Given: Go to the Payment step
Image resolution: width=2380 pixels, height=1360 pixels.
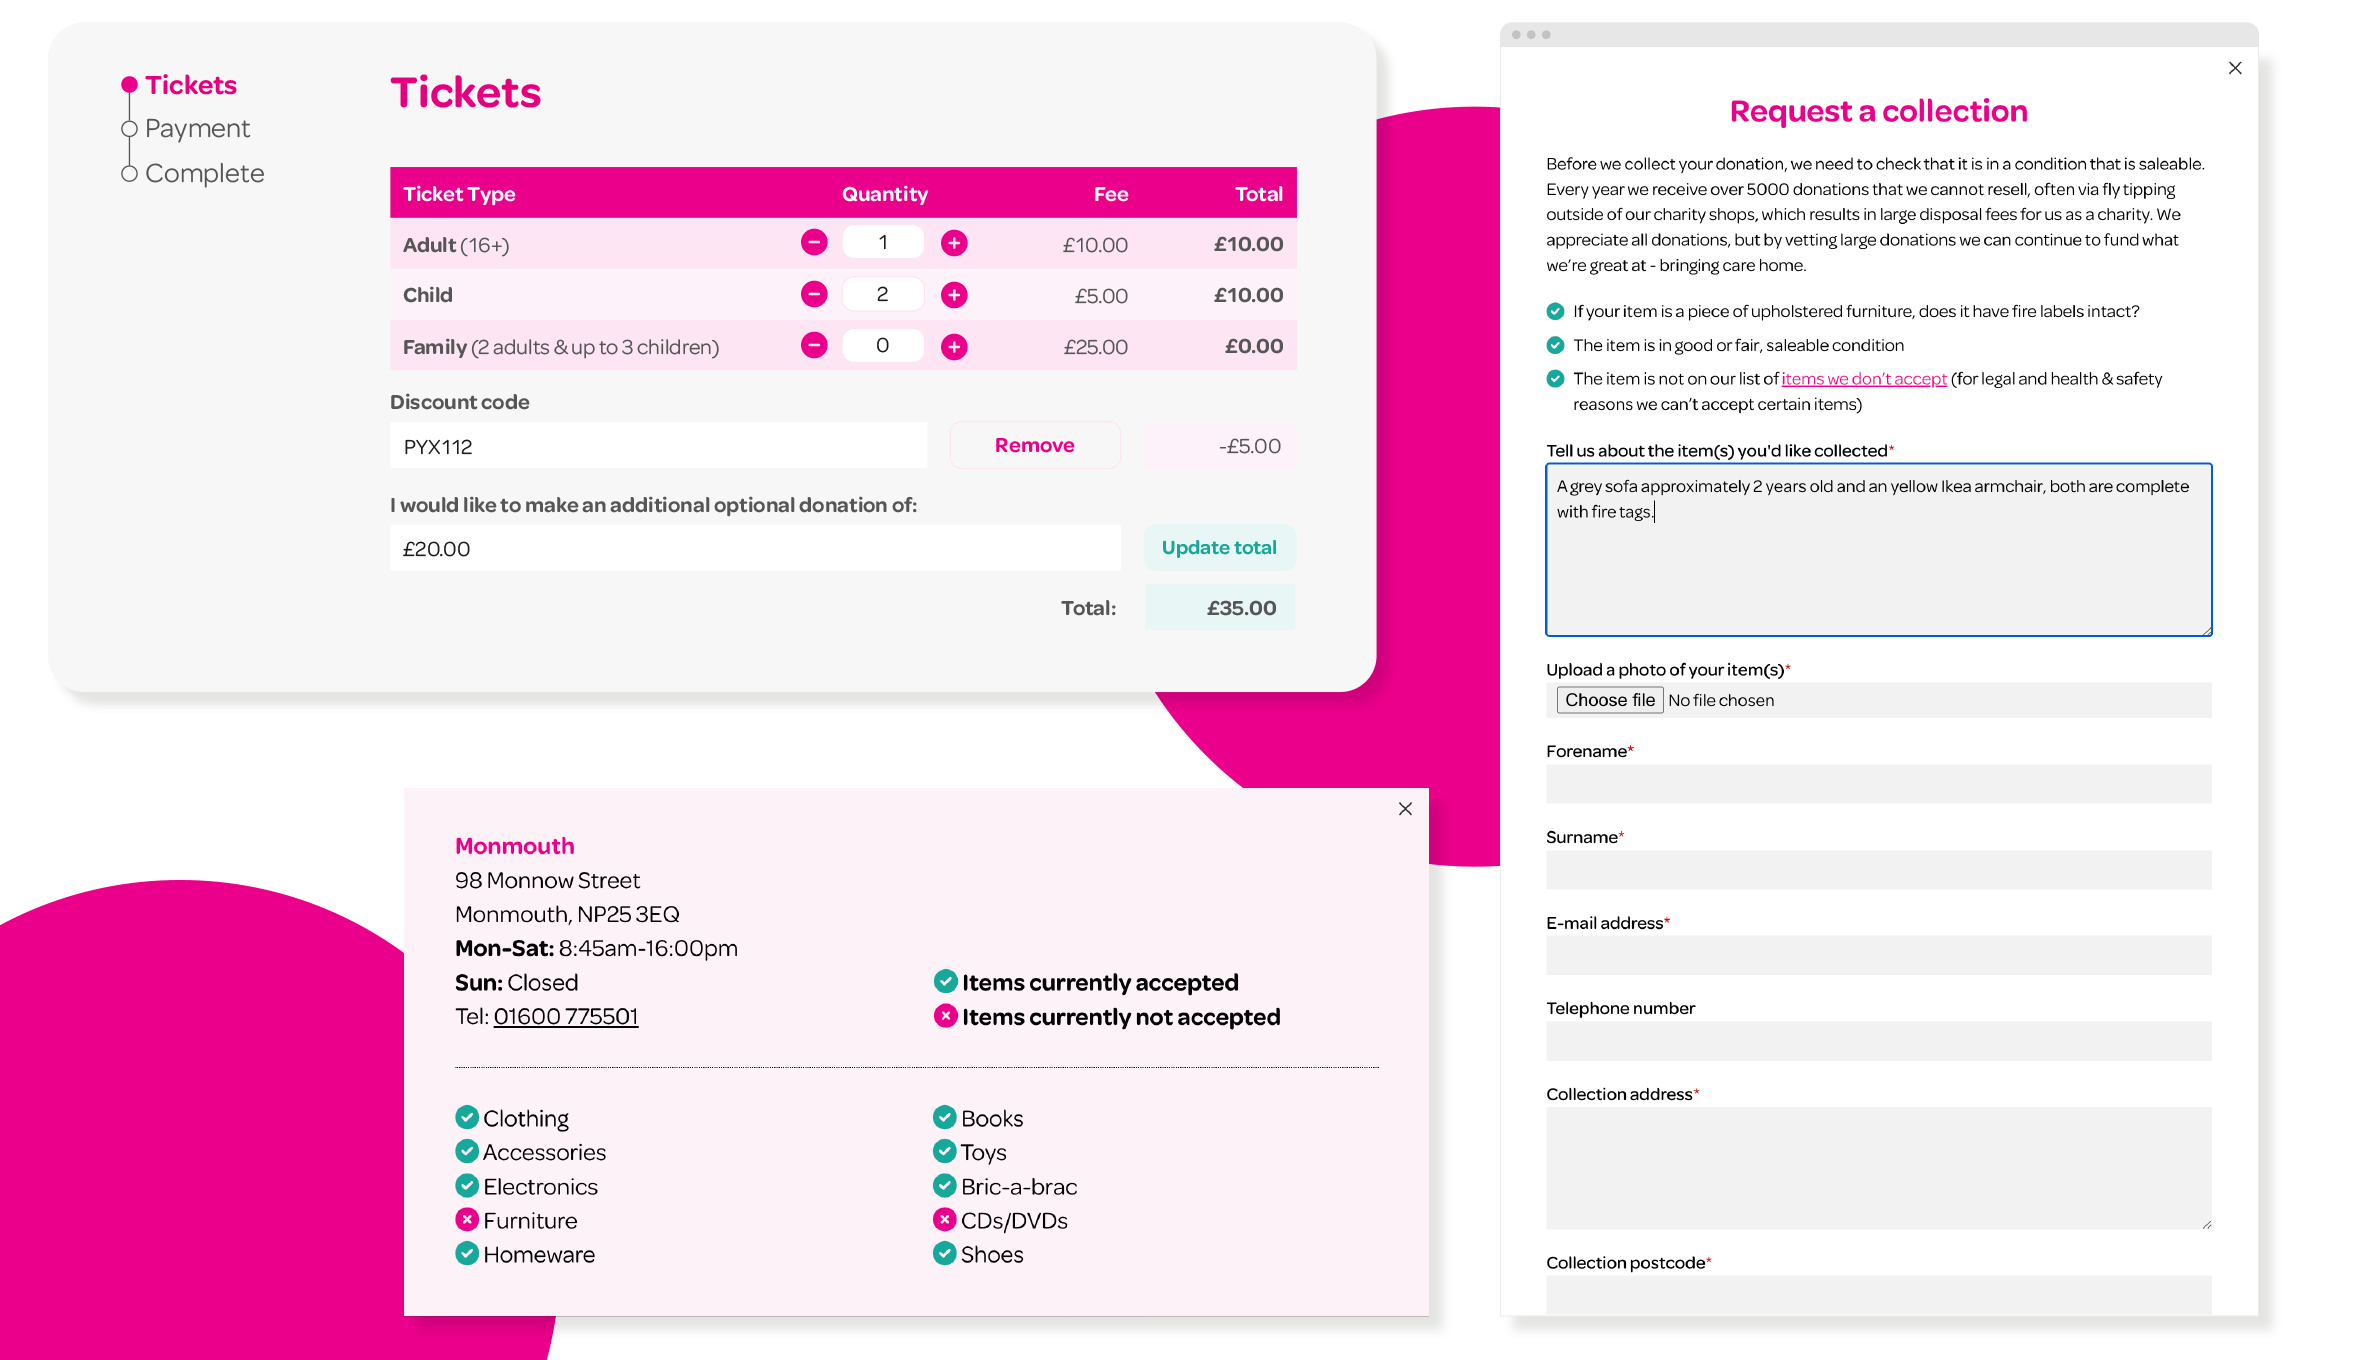Looking at the screenshot, I should click(197, 129).
